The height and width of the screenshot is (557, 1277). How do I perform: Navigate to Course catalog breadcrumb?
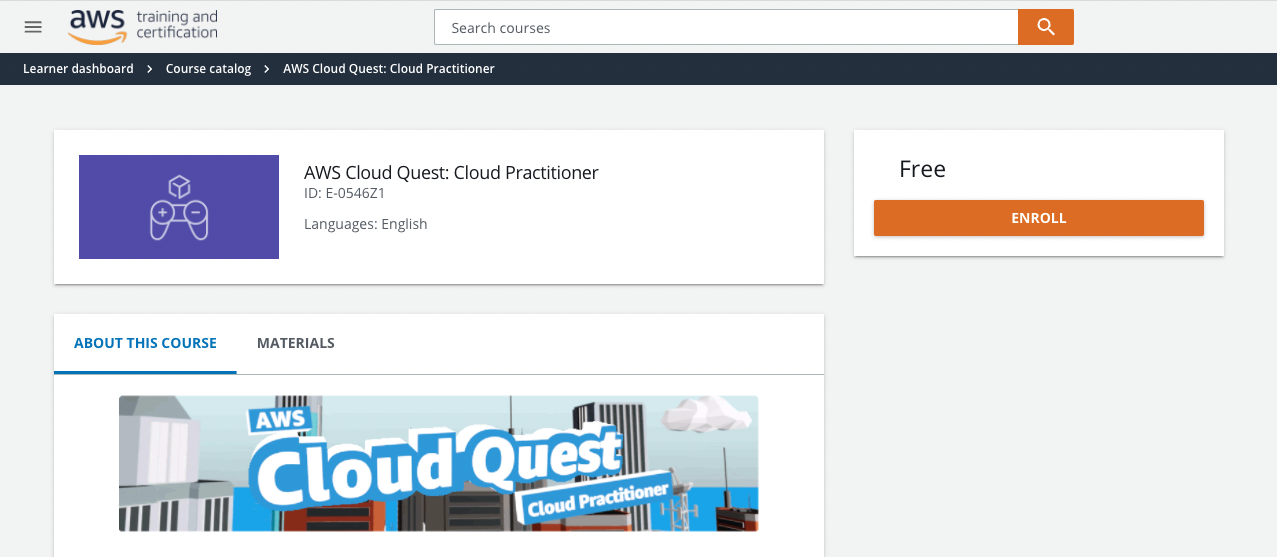coord(208,69)
